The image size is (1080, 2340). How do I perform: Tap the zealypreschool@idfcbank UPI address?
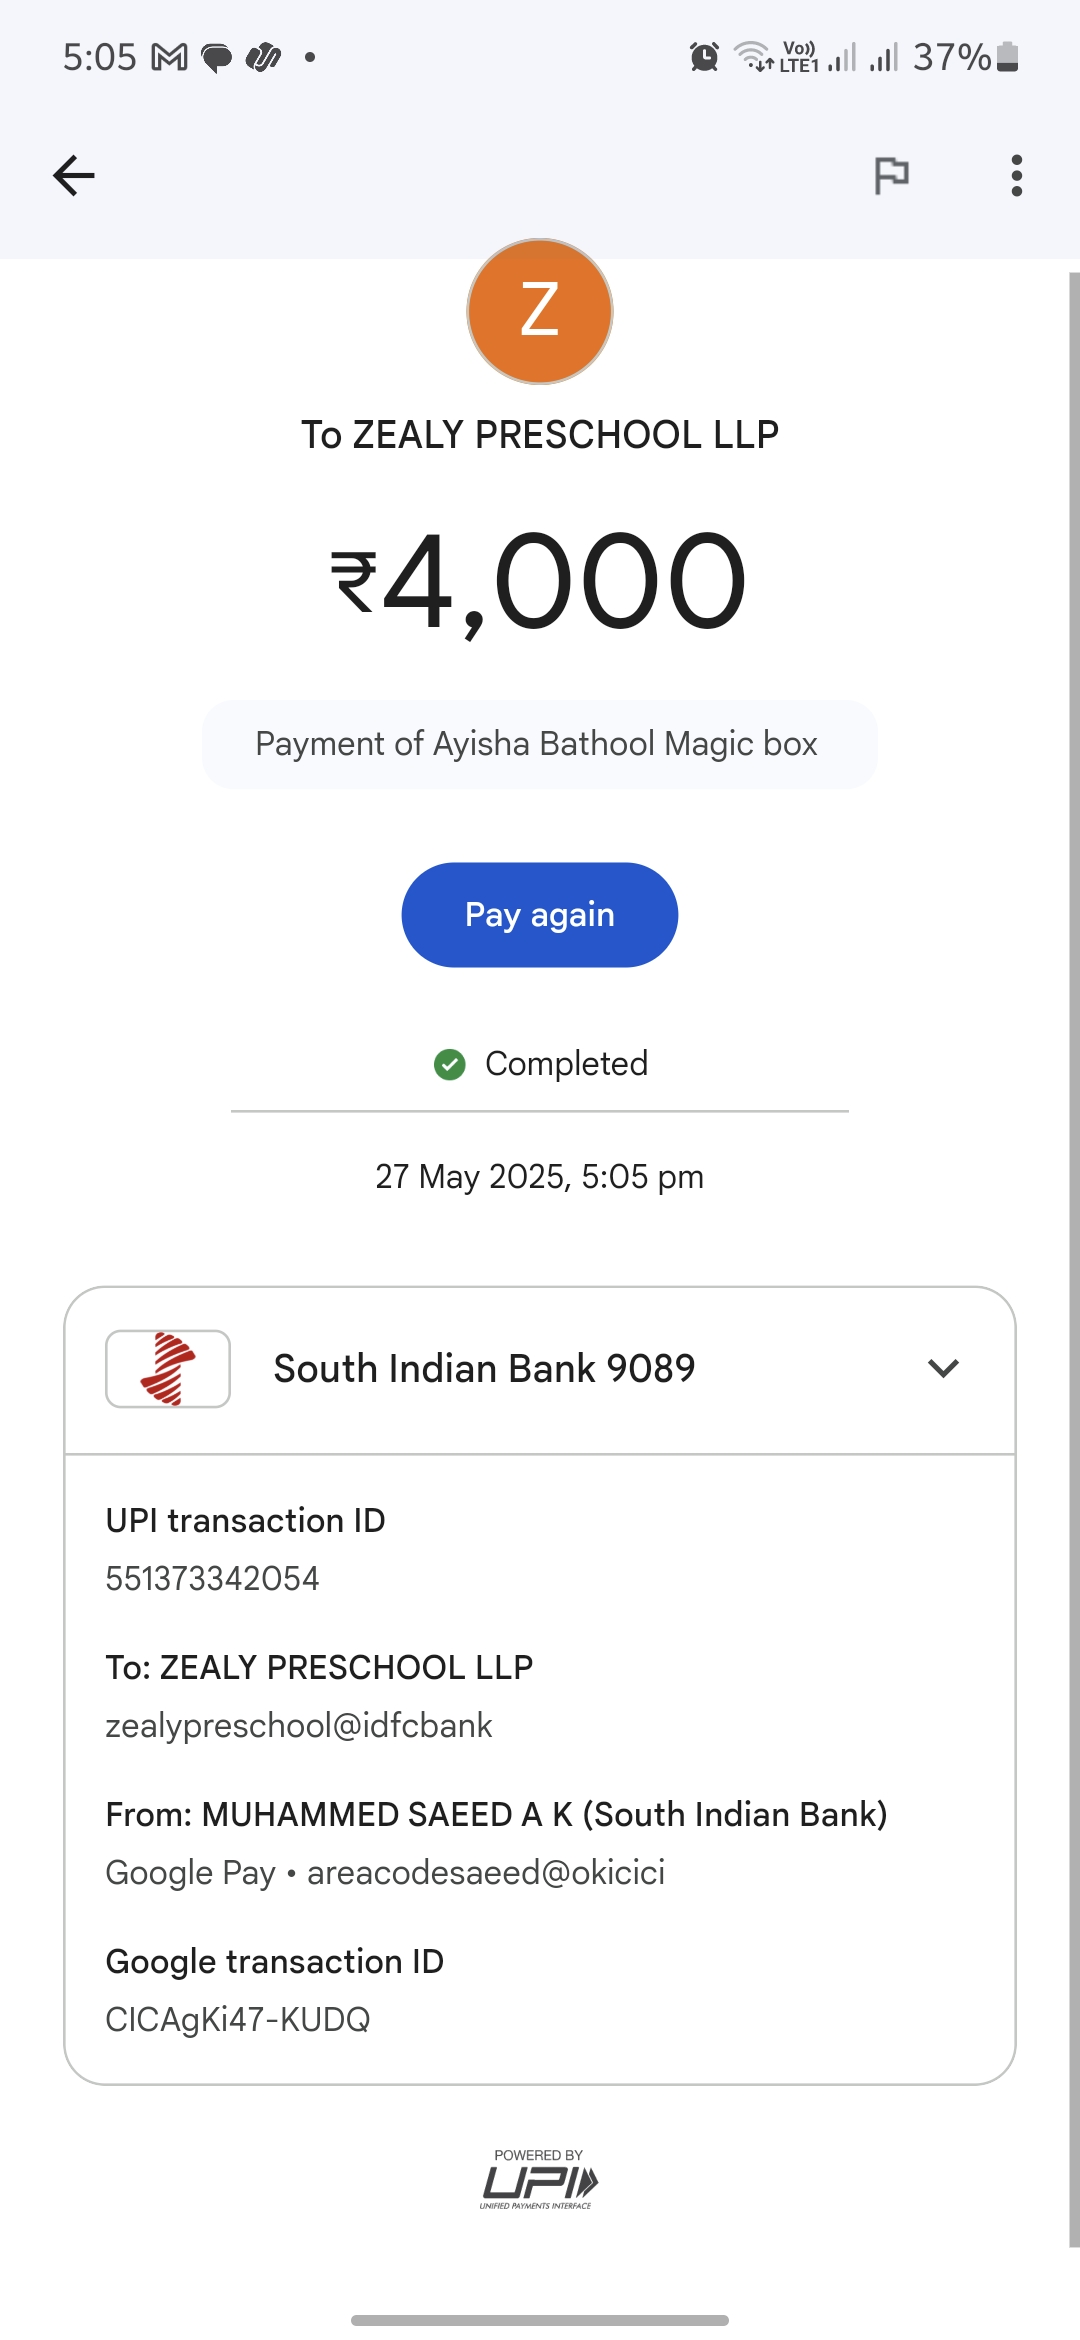coord(299,1725)
